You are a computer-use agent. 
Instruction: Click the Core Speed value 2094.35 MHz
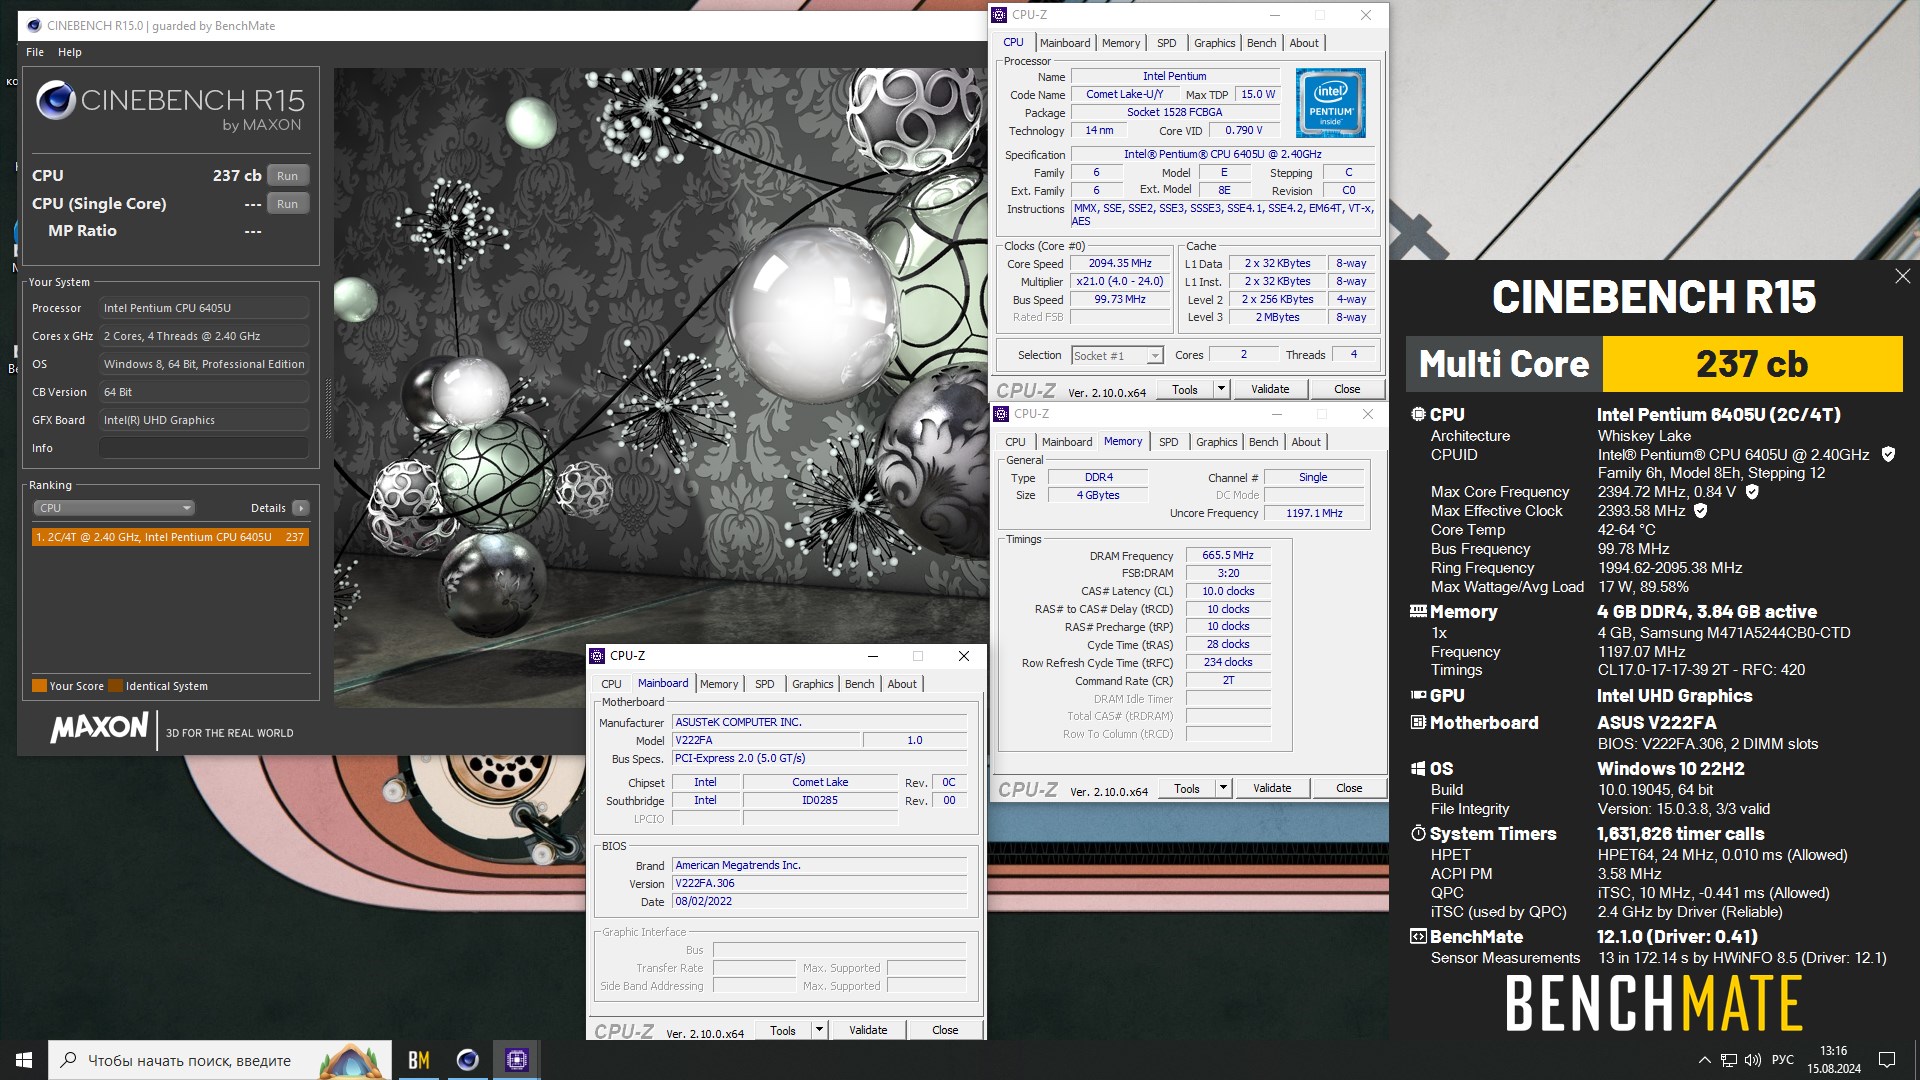[x=1120, y=264]
